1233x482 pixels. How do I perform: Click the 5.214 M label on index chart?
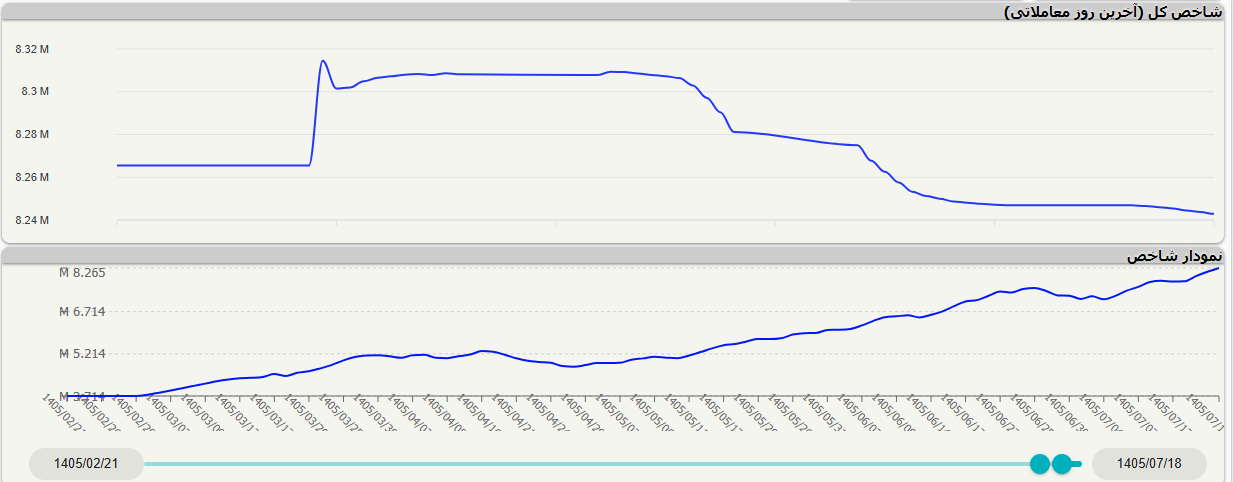(82, 354)
